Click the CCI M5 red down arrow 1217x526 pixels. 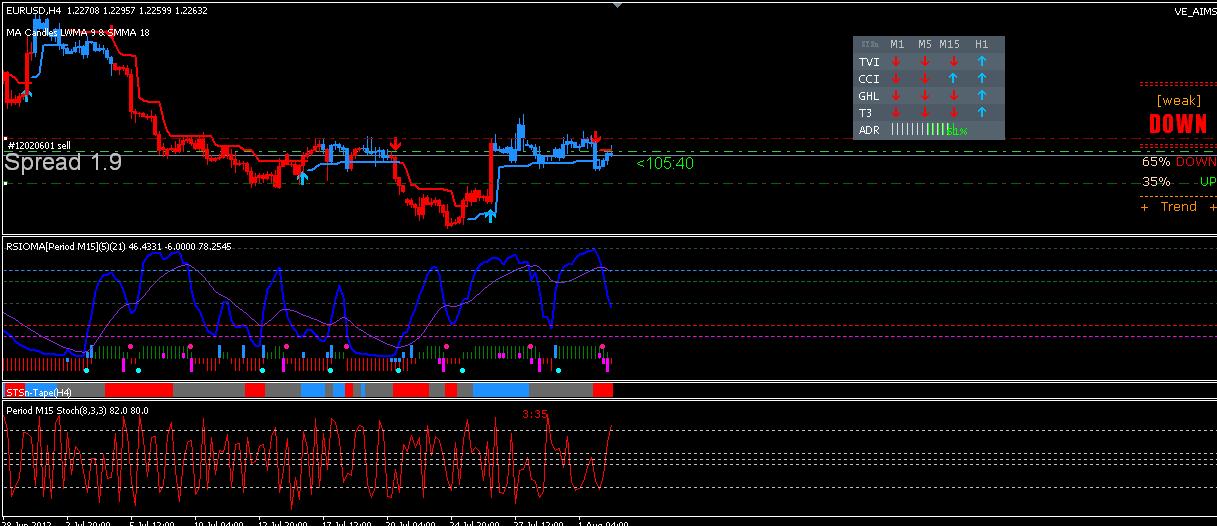pyautogui.click(x=925, y=79)
